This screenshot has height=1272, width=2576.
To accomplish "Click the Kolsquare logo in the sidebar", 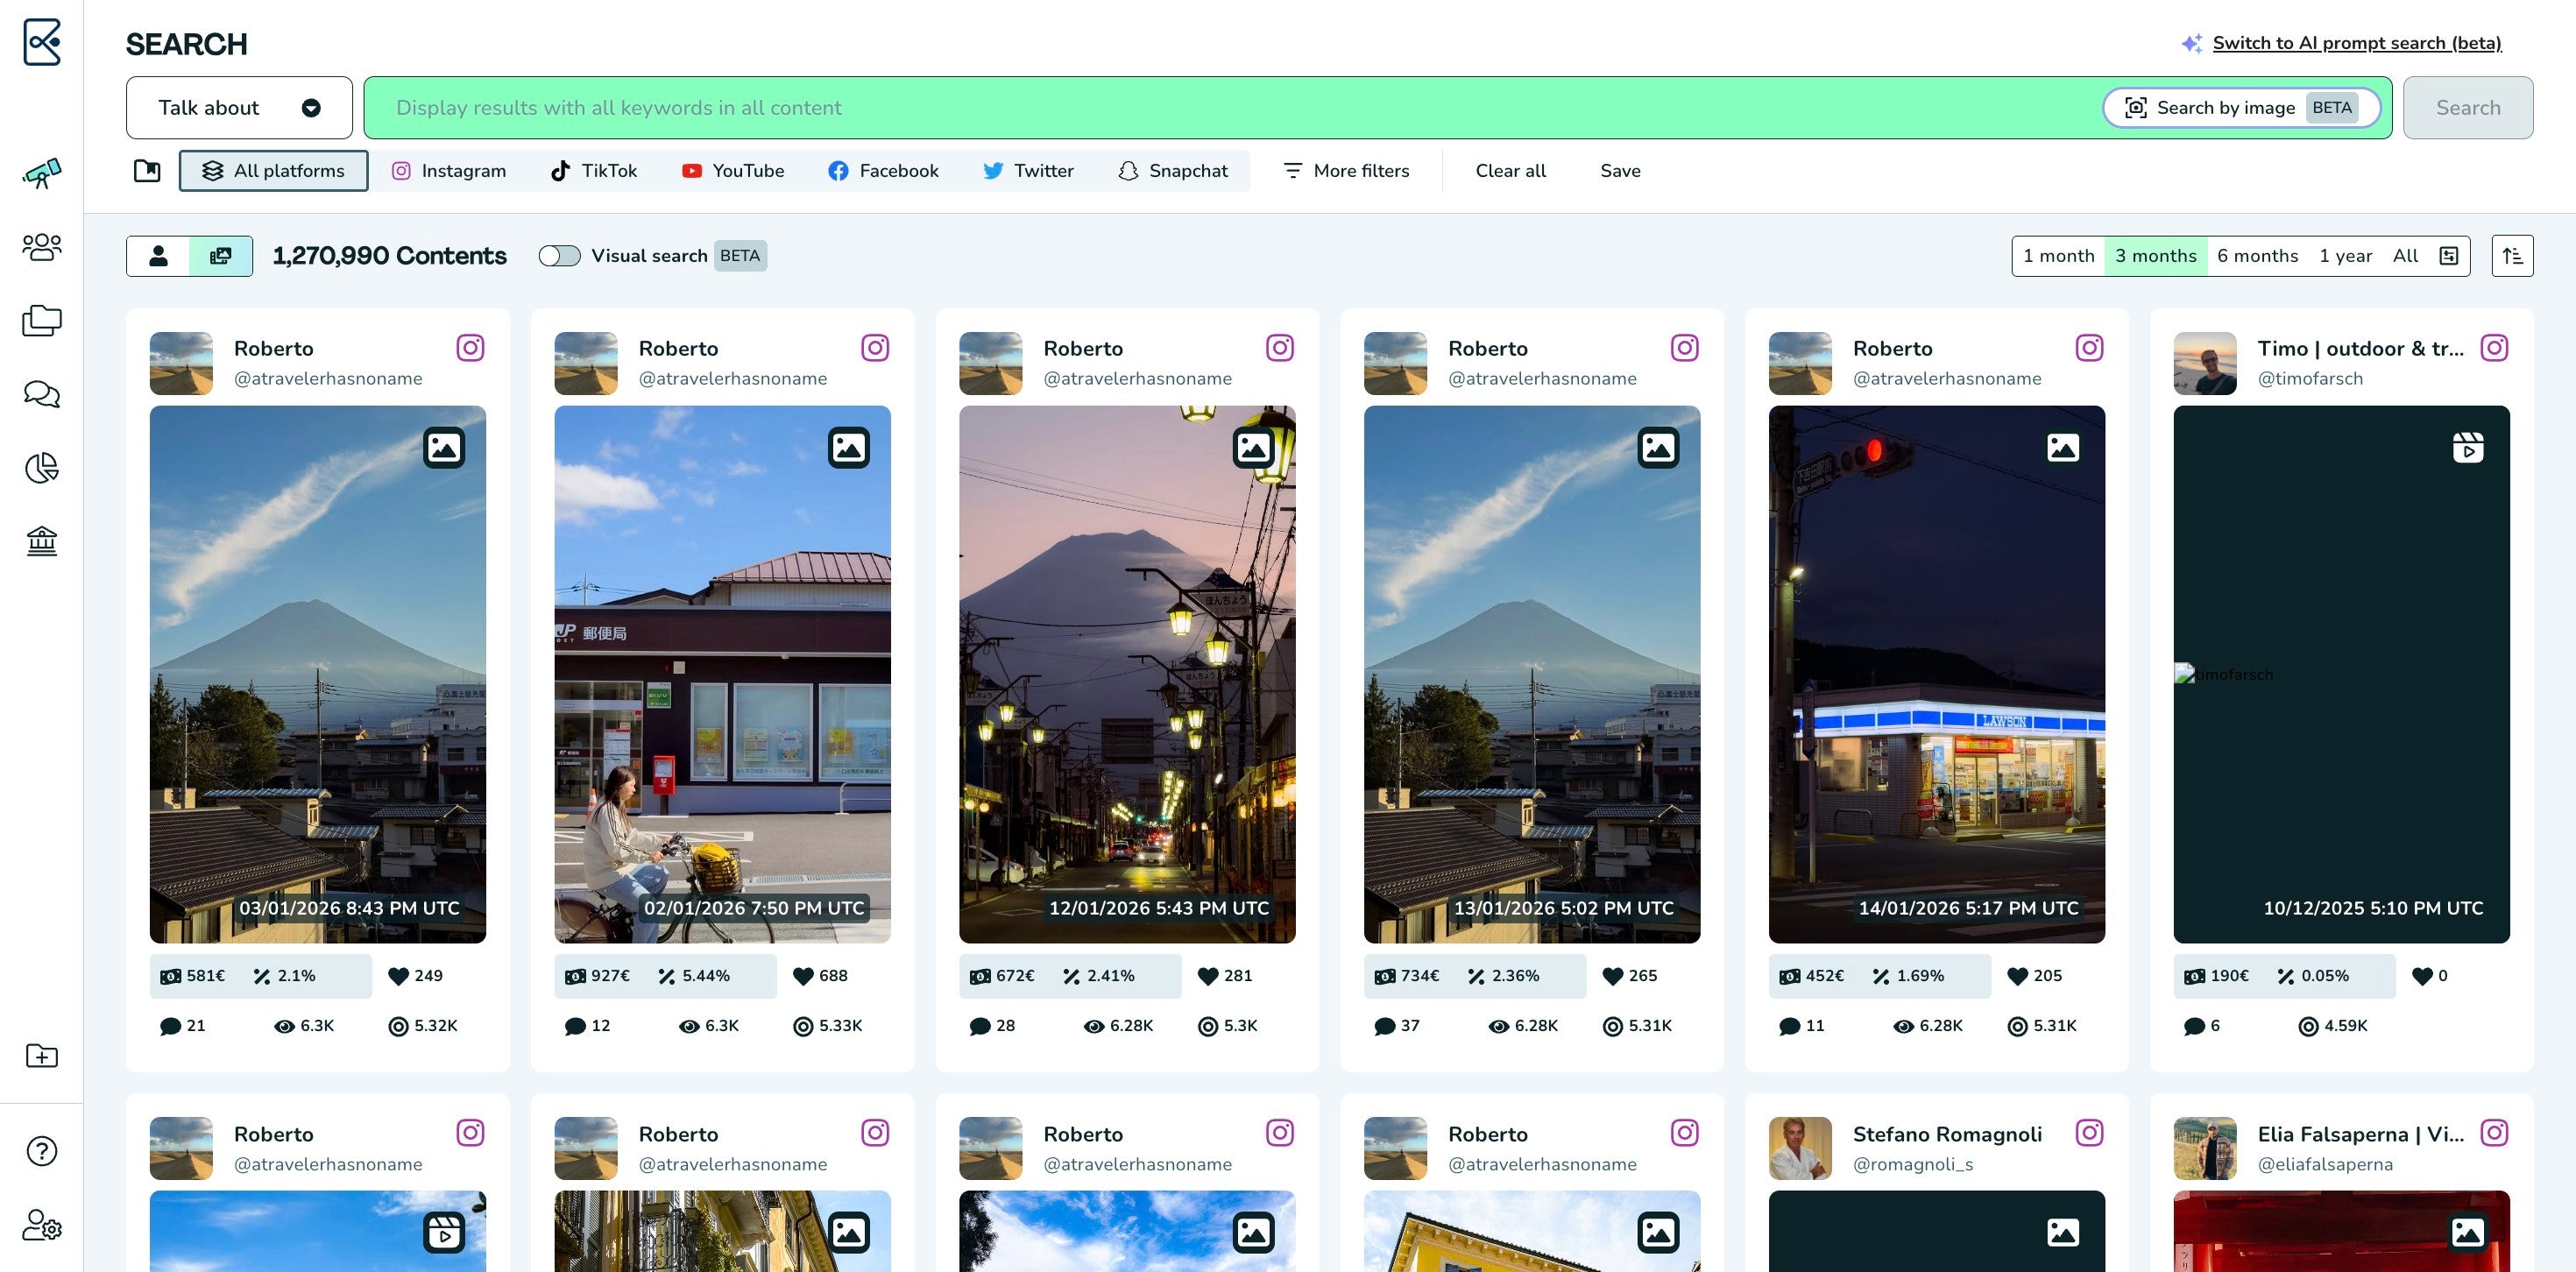I will coord(42,42).
